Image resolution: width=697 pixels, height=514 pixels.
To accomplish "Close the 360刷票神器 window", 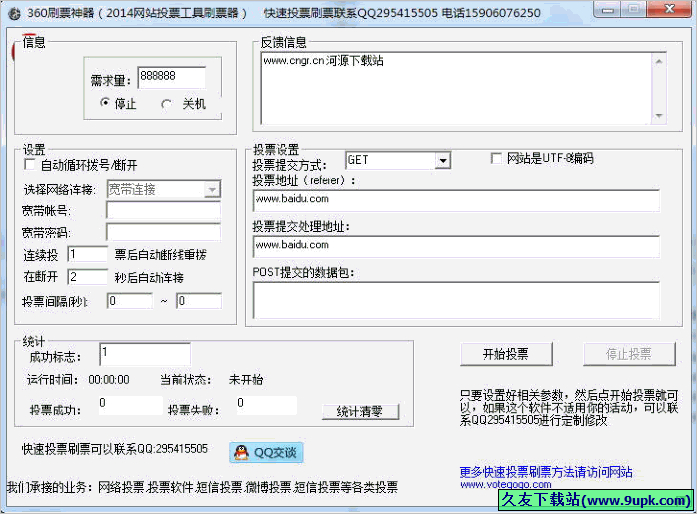I will [x=669, y=9].
